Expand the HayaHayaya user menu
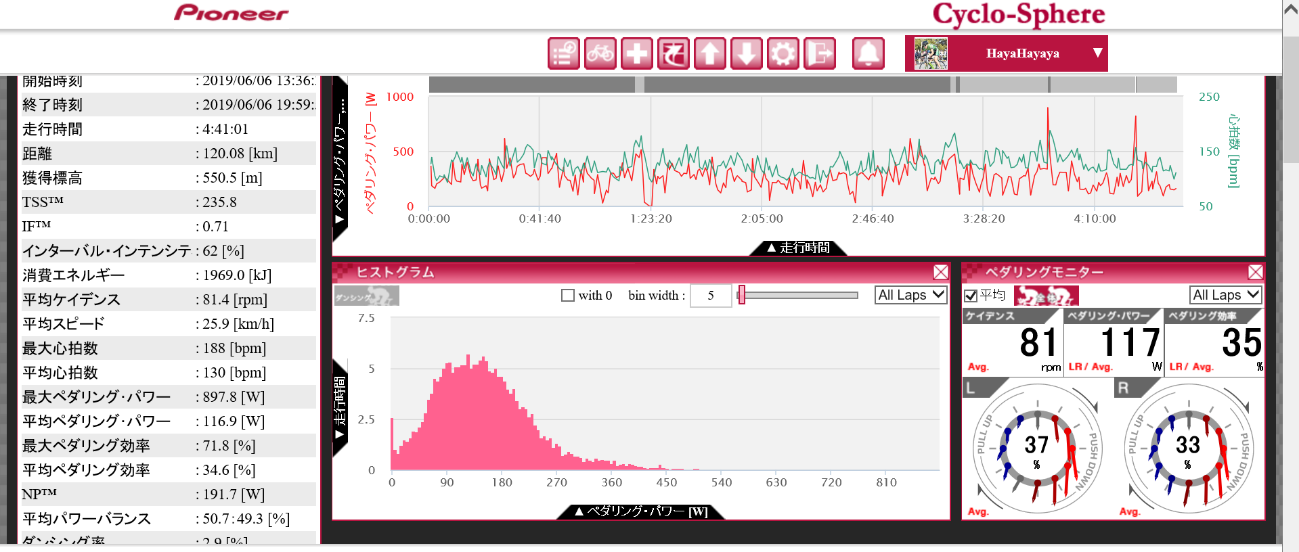This screenshot has width=1299, height=552. pos(1097,53)
